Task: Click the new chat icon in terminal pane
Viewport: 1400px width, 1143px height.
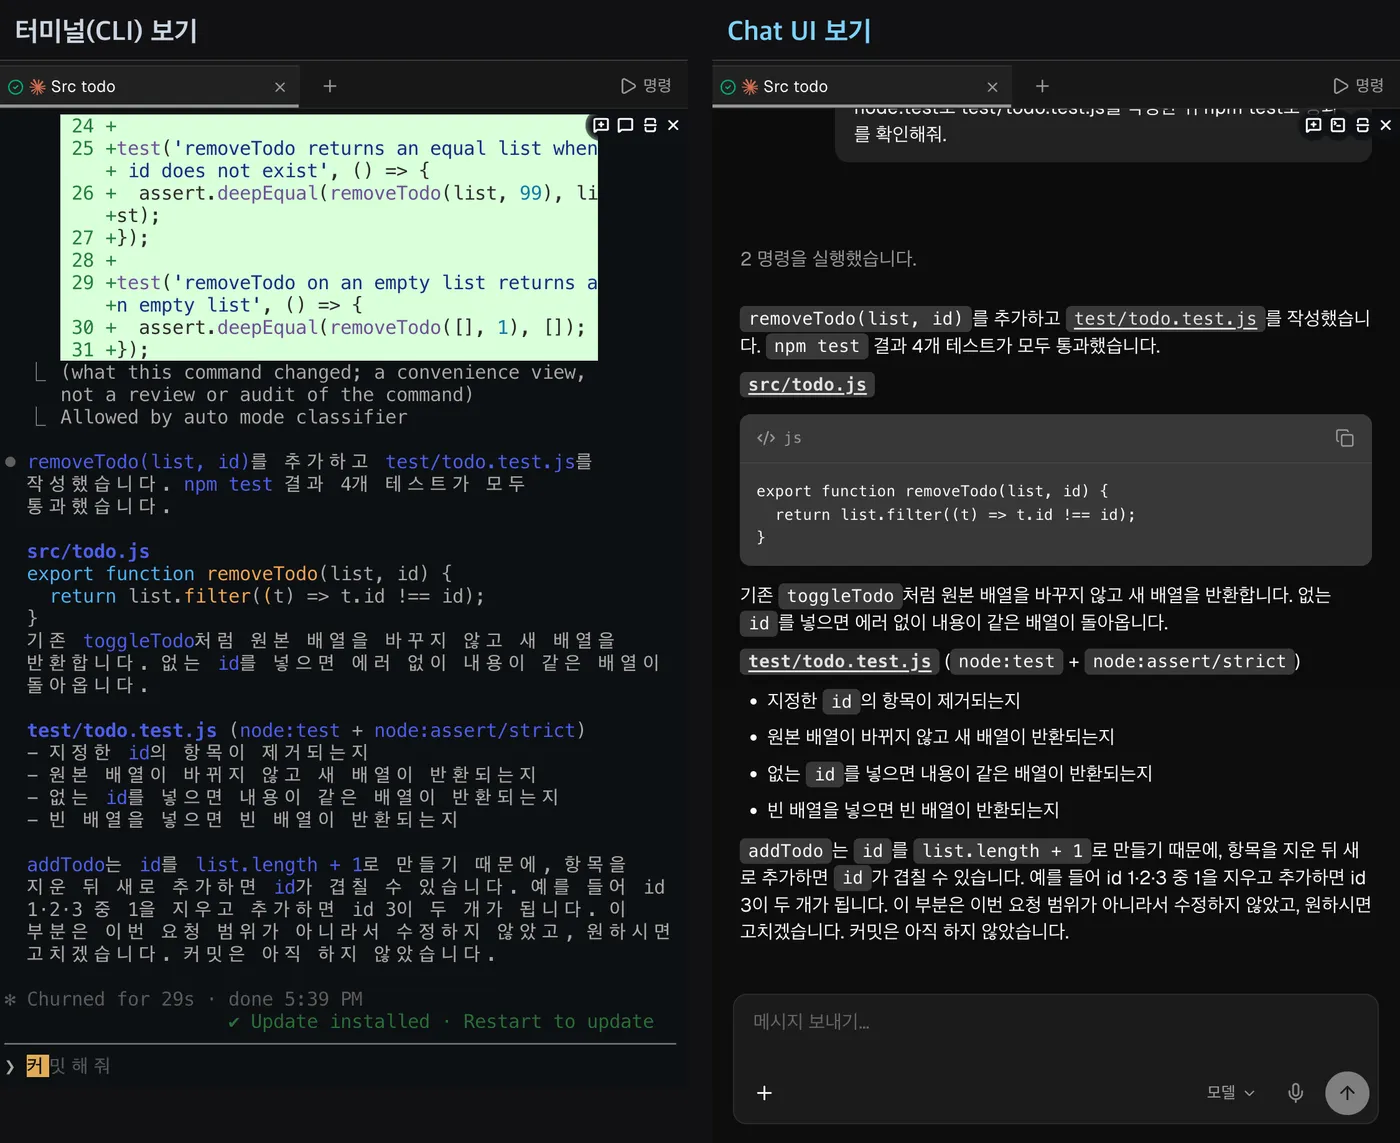Action: 601,125
